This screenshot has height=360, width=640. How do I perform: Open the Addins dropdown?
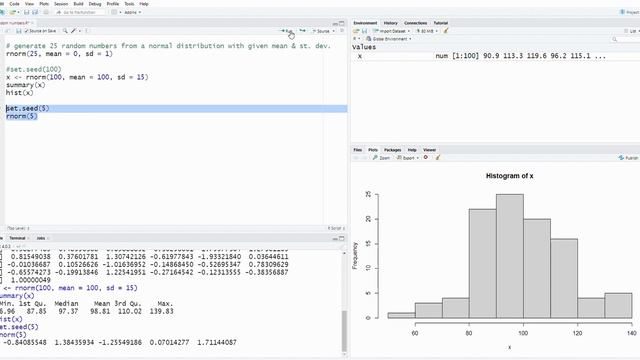(x=132, y=12)
